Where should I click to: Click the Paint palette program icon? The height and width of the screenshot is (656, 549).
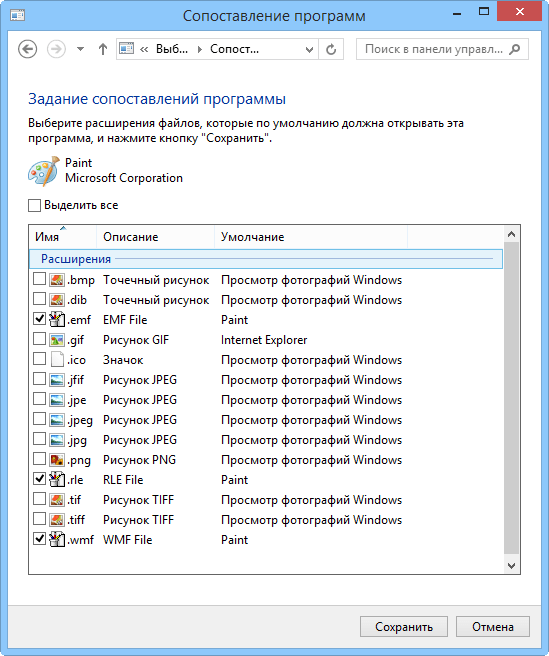(44, 171)
